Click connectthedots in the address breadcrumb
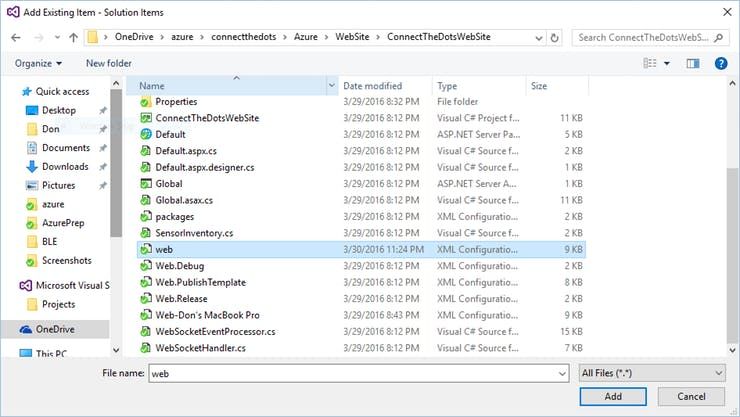The image size is (740, 417). pos(244,37)
